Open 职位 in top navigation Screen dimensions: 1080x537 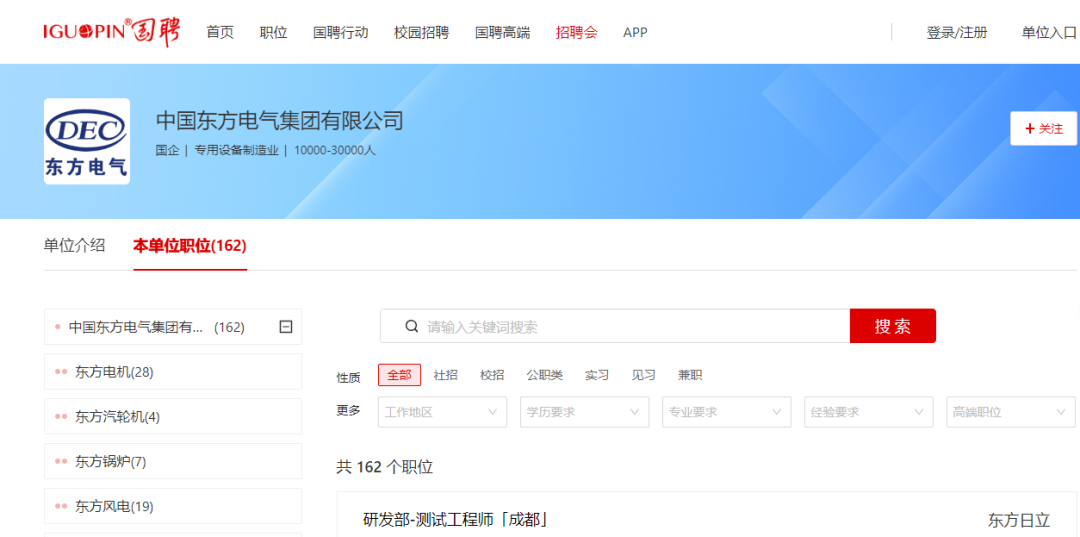[x=273, y=32]
